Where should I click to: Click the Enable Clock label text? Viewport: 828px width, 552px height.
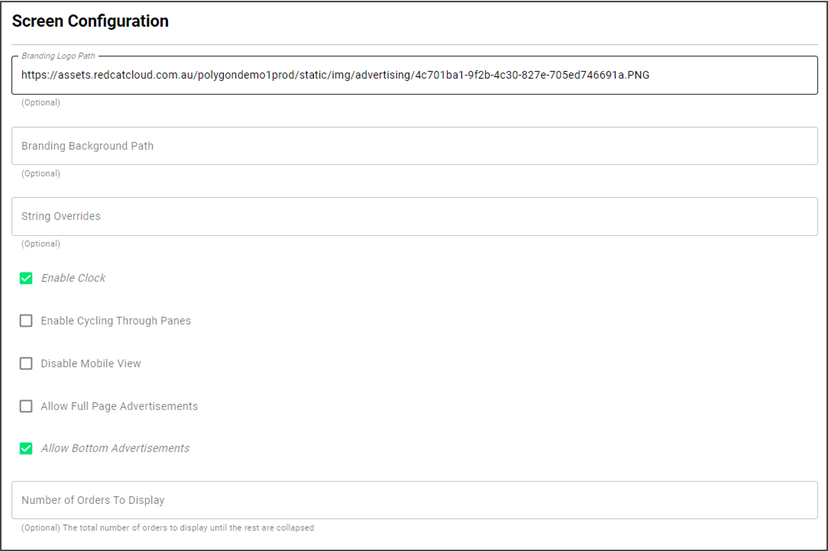pyautogui.click(x=73, y=278)
